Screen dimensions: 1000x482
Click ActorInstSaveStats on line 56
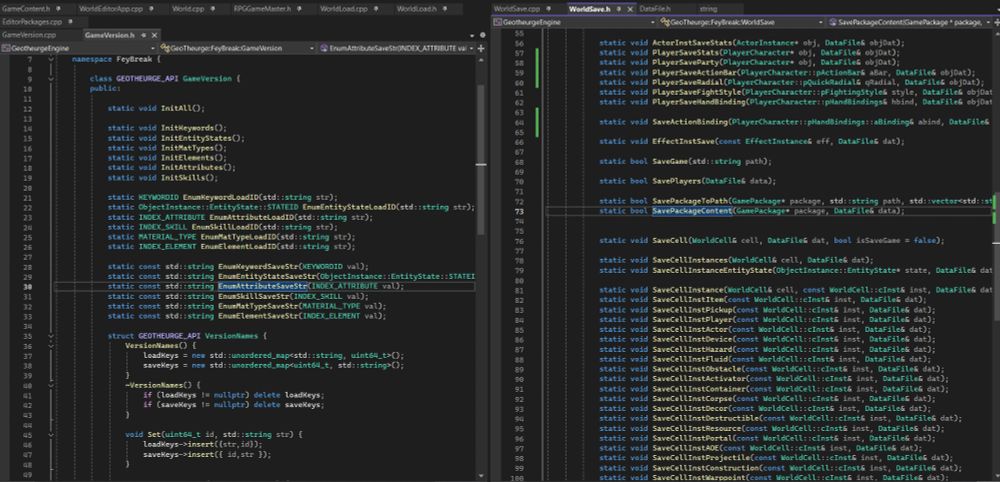692,43
